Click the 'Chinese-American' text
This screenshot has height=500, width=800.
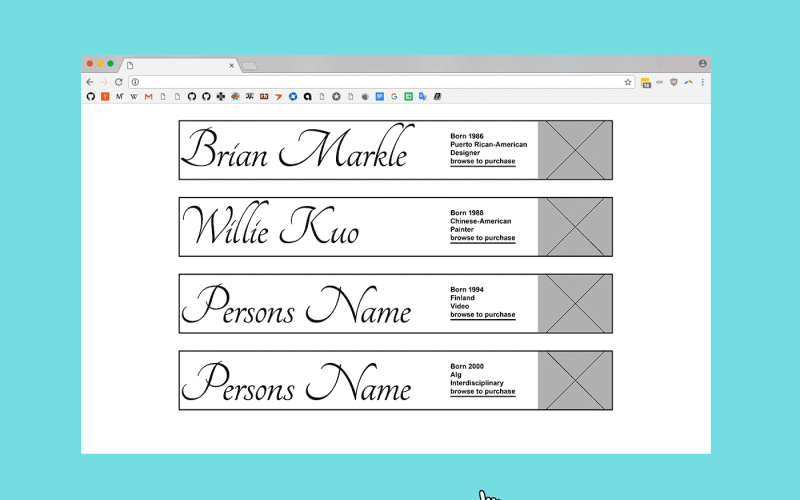(x=481, y=221)
